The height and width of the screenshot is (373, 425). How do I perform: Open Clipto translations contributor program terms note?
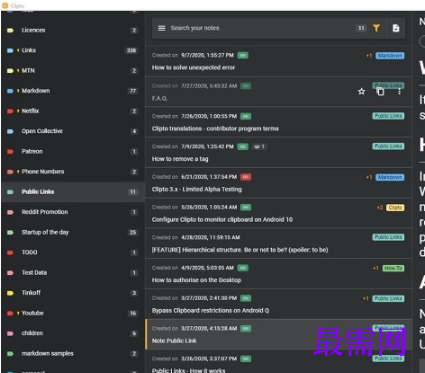(x=279, y=122)
